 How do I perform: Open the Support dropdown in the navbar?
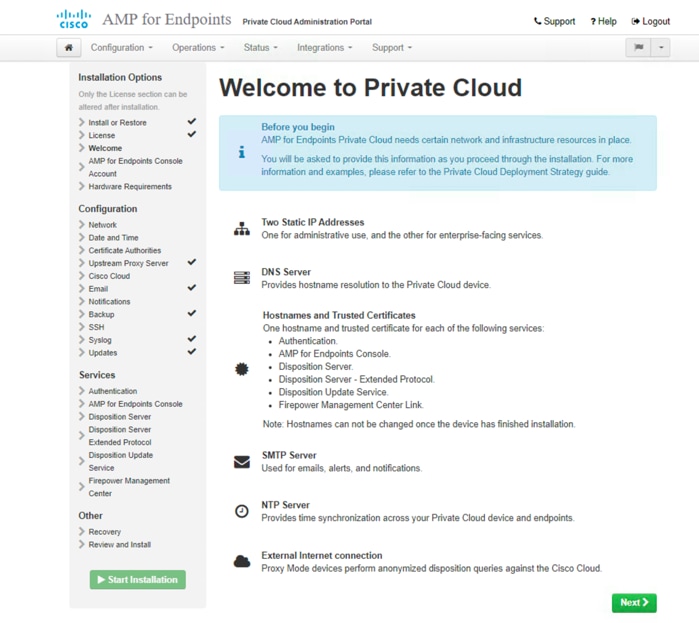tap(392, 48)
